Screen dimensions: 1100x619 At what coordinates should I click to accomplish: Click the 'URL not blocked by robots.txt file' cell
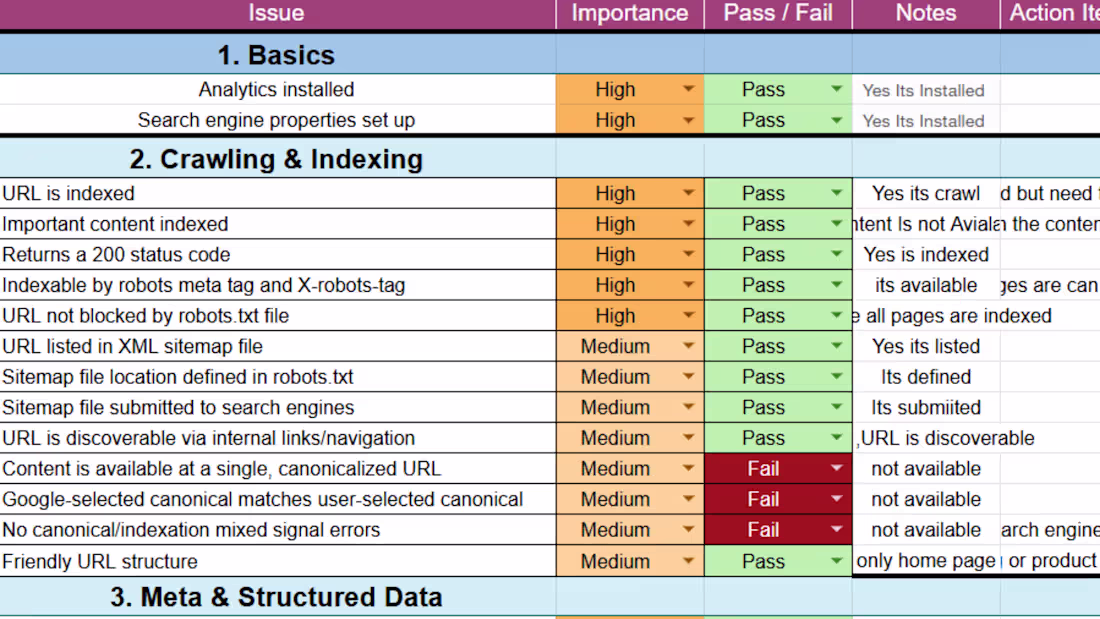click(276, 316)
